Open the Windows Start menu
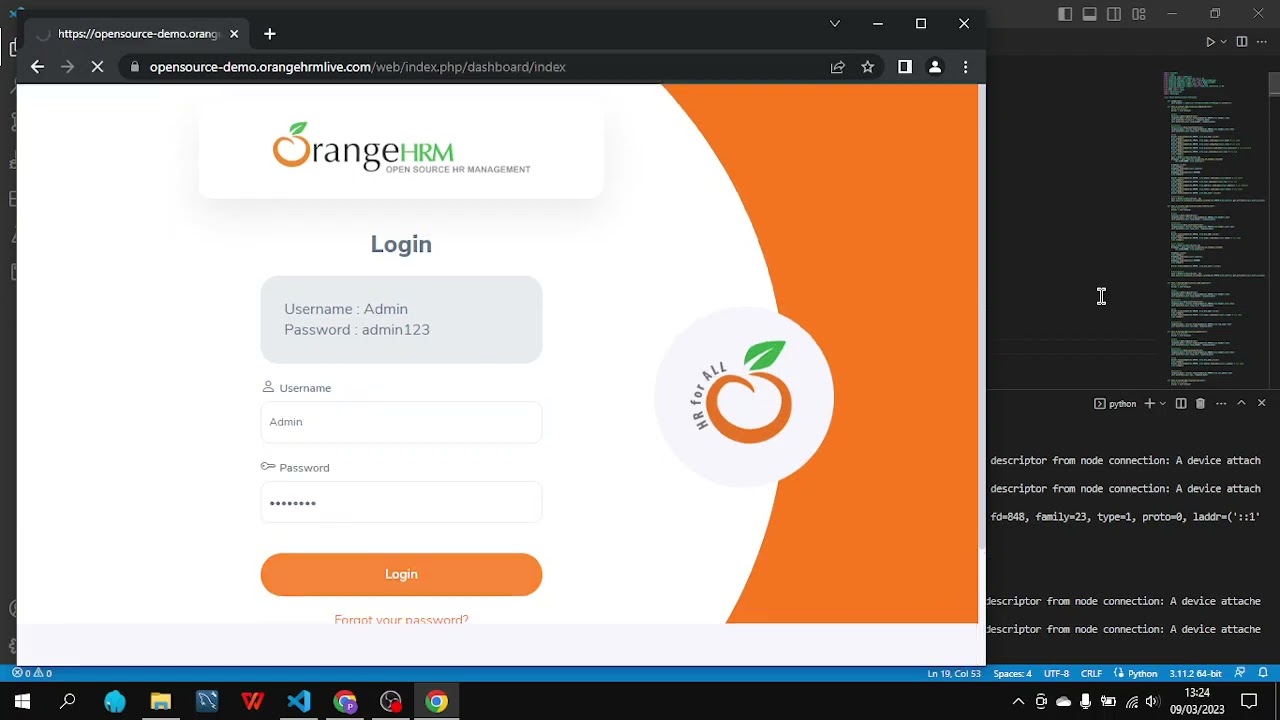Viewport: 1280px width, 720px height. (x=22, y=702)
